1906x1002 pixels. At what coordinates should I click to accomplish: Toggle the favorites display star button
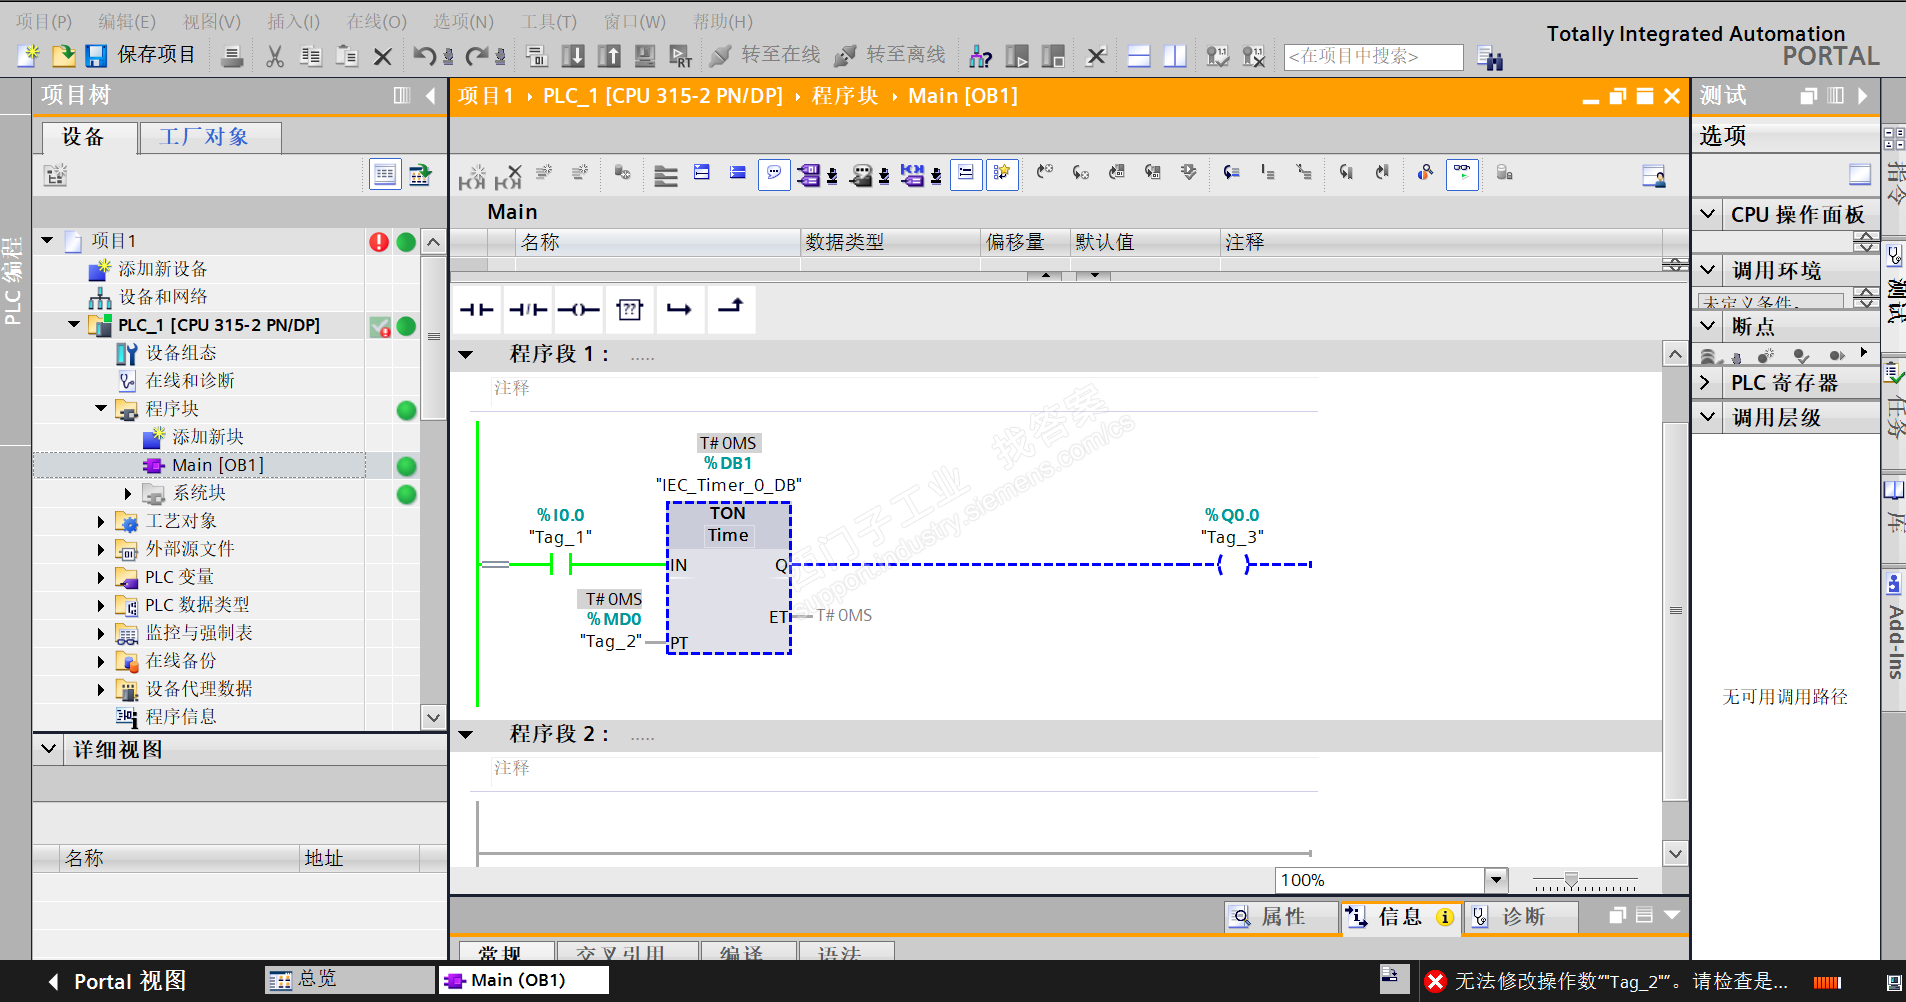1001,175
